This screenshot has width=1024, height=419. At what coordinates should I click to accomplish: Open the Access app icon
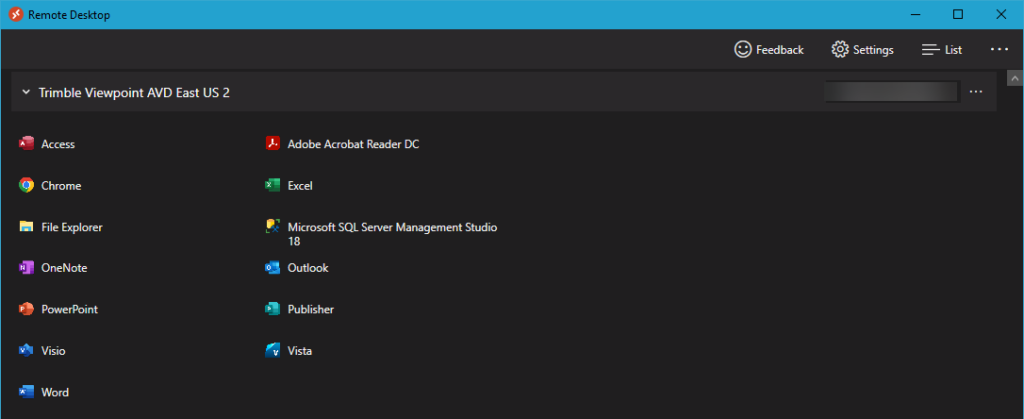click(x=26, y=144)
